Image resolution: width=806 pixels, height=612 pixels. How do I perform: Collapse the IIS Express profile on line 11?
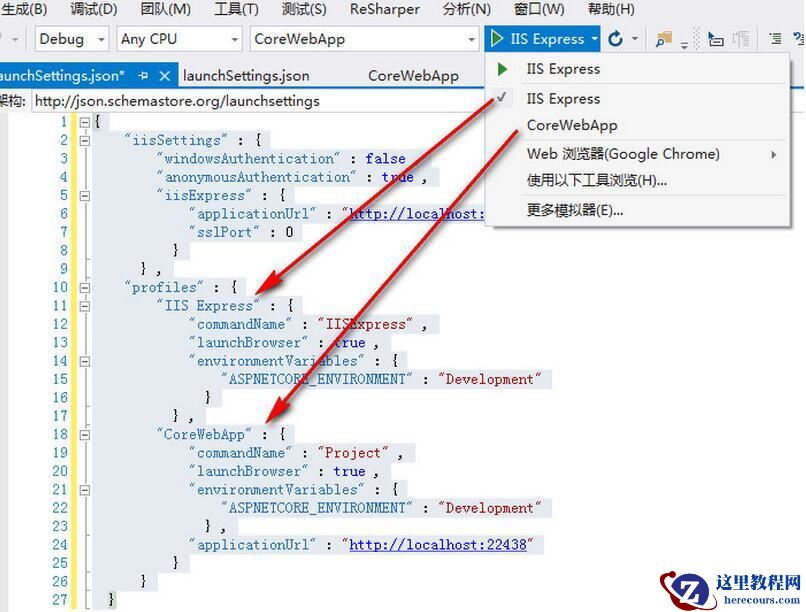[x=85, y=306]
